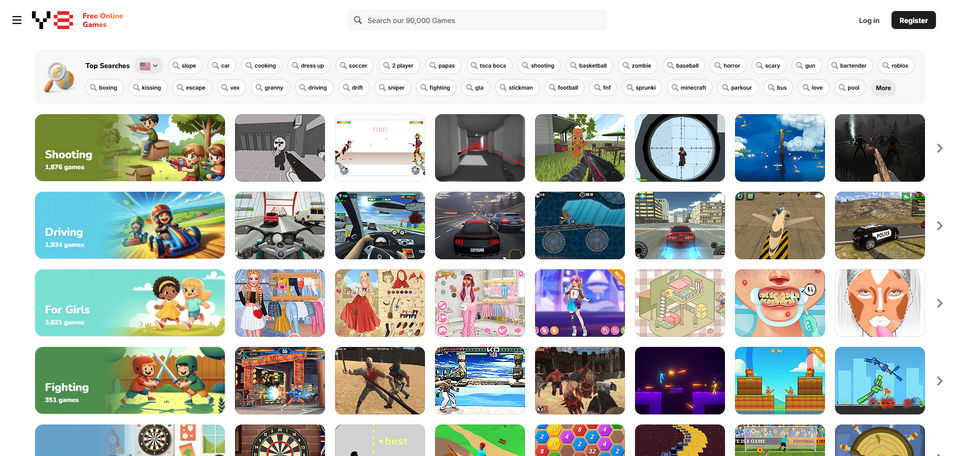Viewport: 960px width, 456px height.
Task: Select the 'drift' search tag
Action: [354, 88]
